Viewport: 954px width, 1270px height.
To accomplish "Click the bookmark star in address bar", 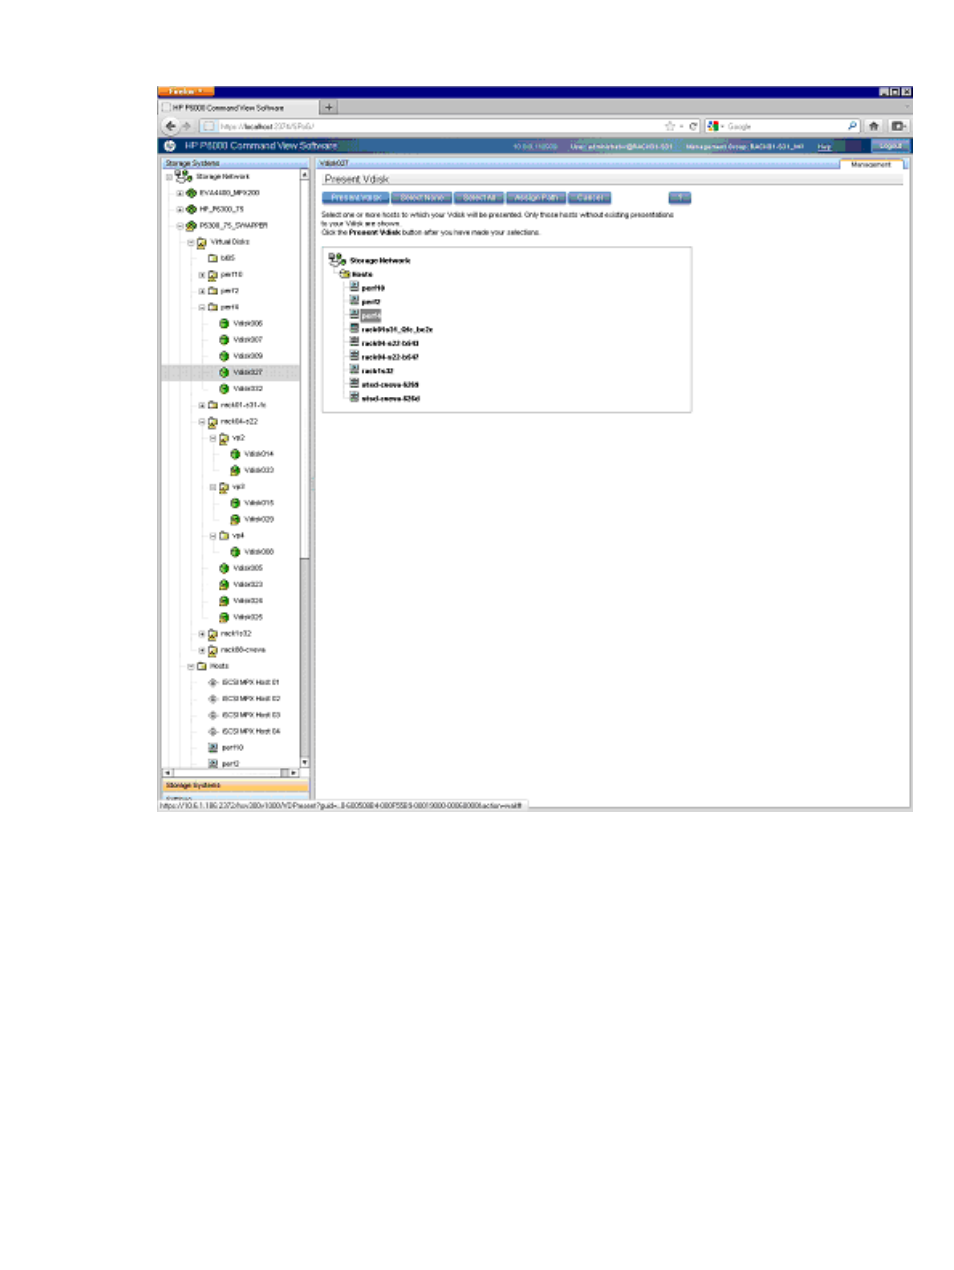I will (x=670, y=126).
